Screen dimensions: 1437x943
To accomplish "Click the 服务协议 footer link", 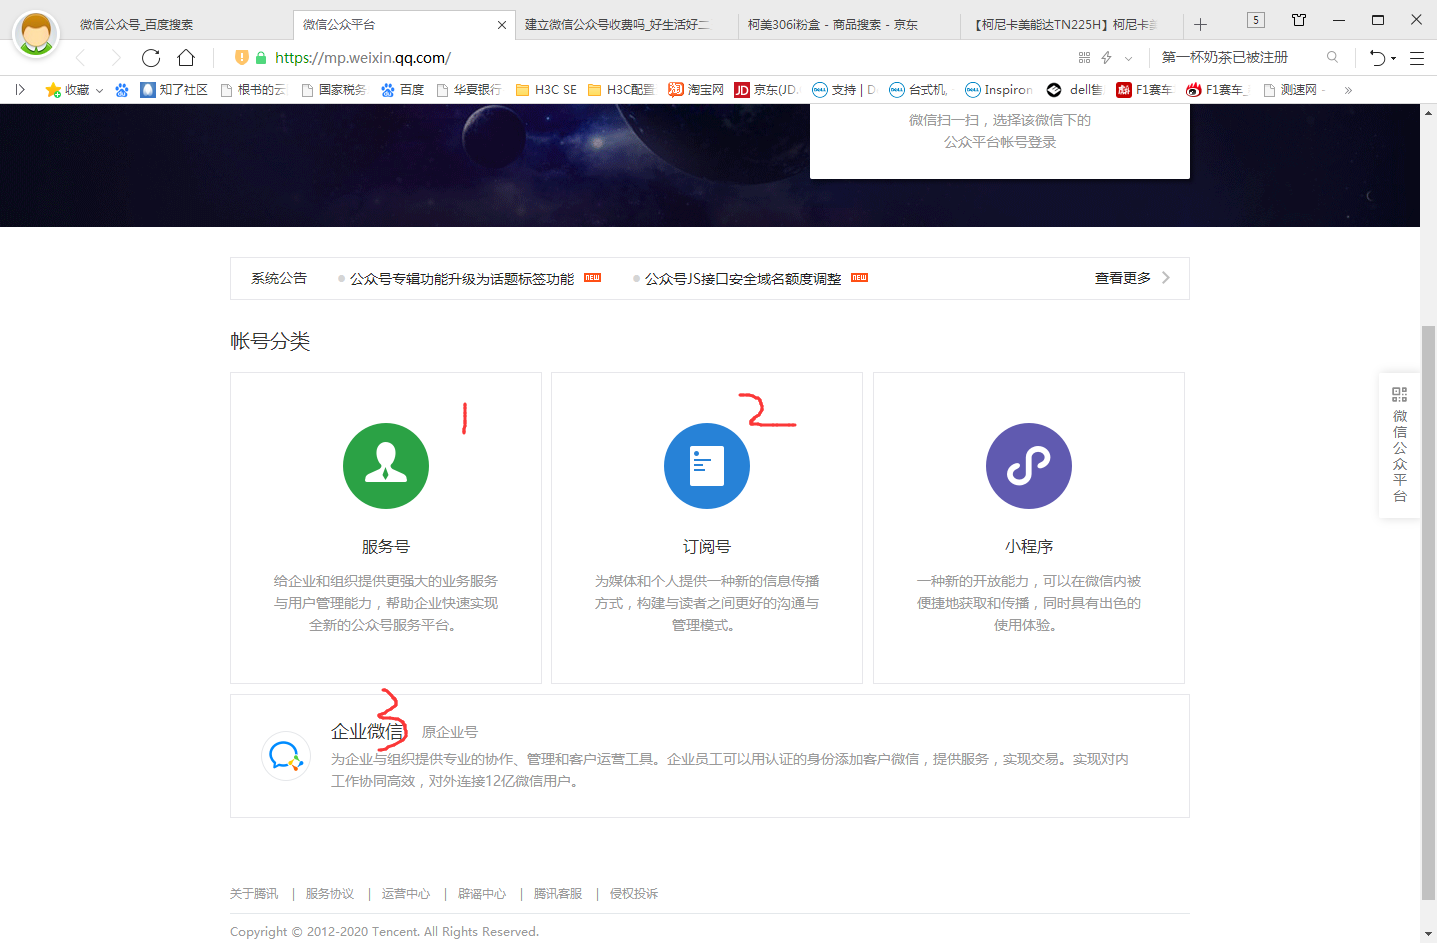I will pyautogui.click(x=329, y=893).
